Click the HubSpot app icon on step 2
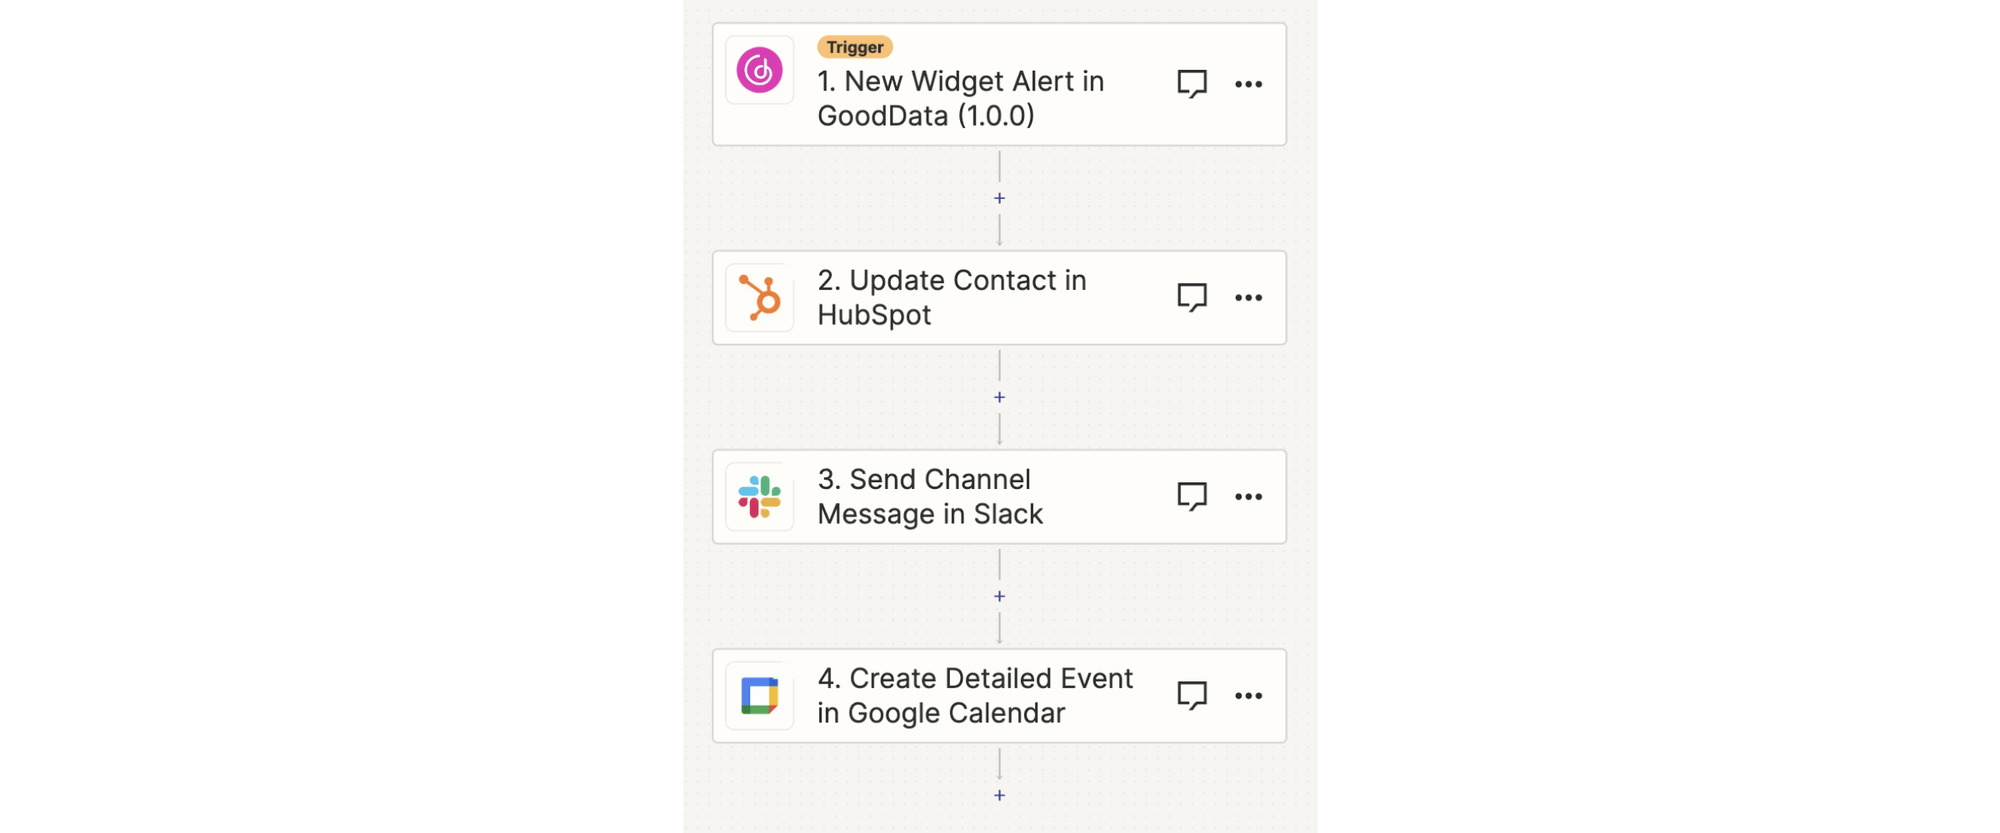 coord(759,297)
